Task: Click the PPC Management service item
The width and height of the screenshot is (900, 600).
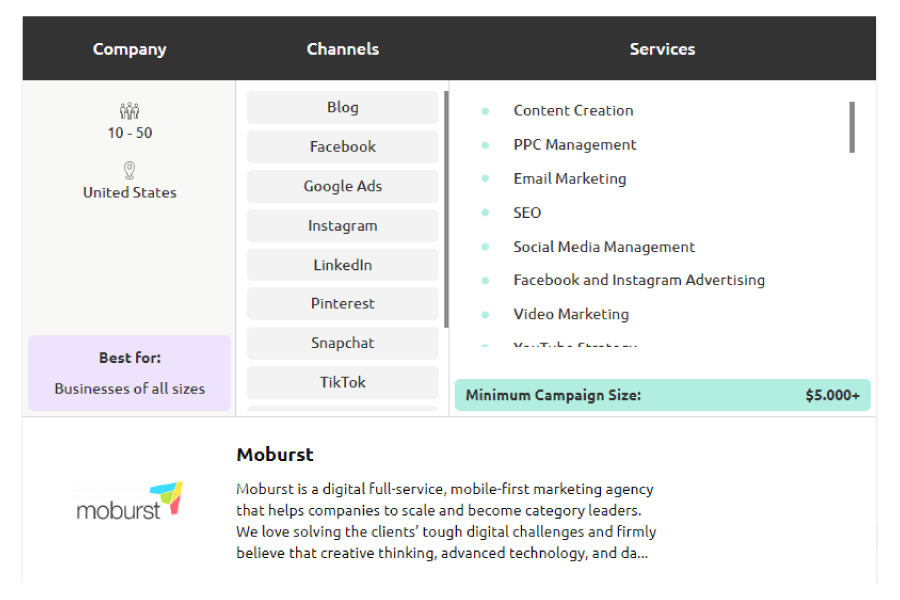Action: coord(575,145)
